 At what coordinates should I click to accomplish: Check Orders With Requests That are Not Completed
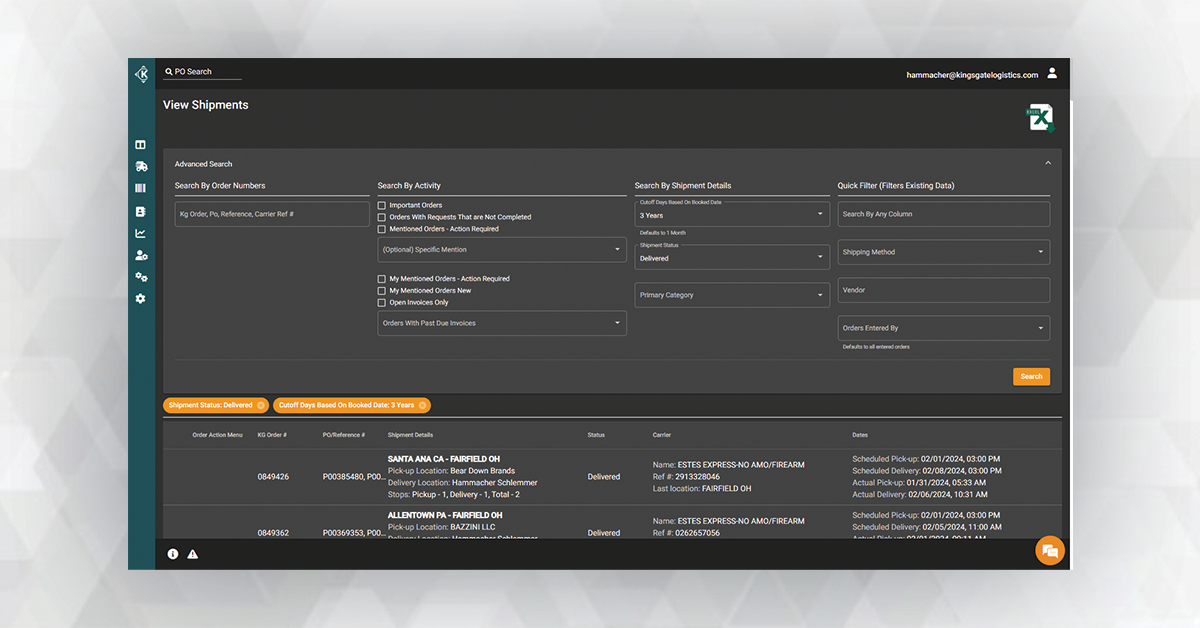381,217
